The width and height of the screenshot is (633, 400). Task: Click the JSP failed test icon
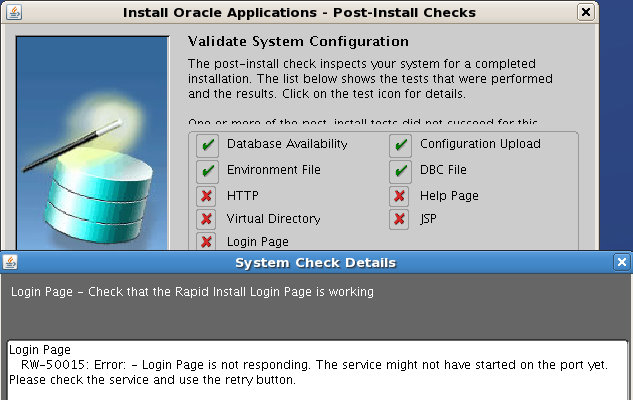(400, 219)
